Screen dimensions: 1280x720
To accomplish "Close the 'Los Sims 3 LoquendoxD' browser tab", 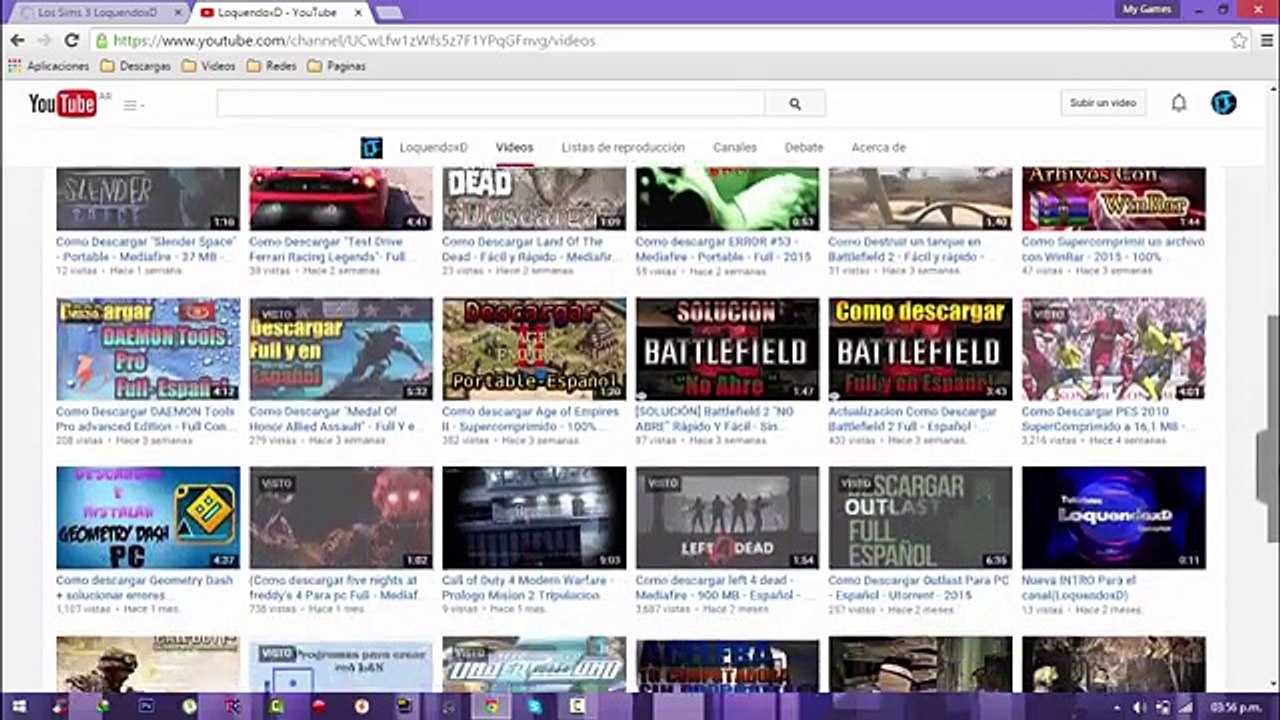I will click(x=180, y=12).
